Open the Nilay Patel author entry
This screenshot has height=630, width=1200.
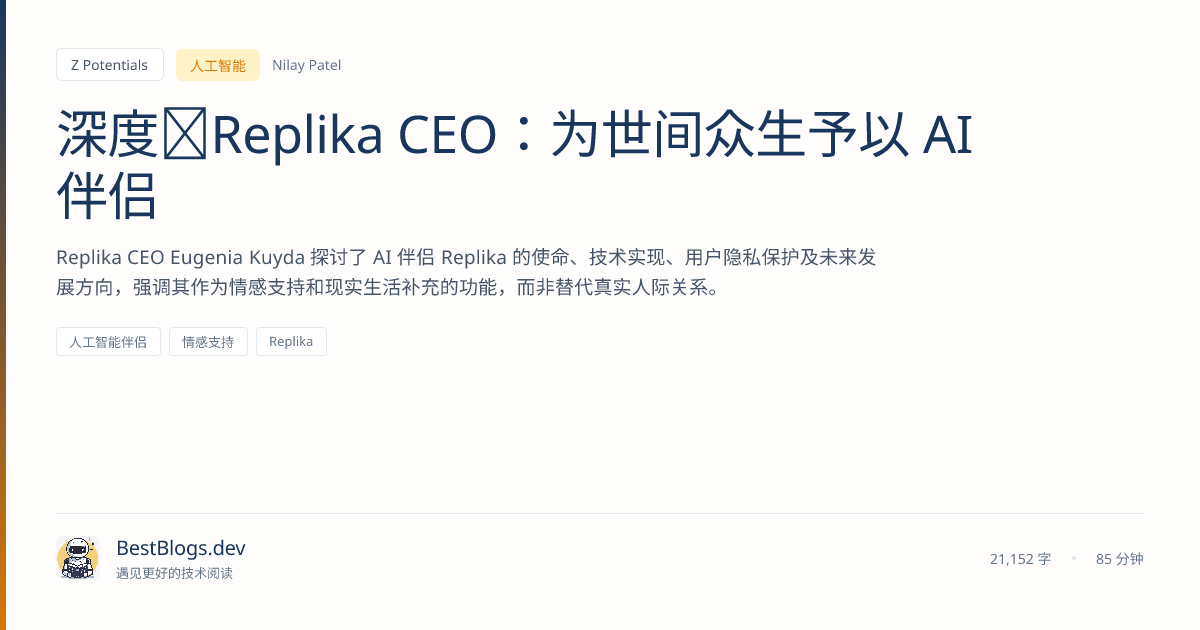click(x=306, y=64)
